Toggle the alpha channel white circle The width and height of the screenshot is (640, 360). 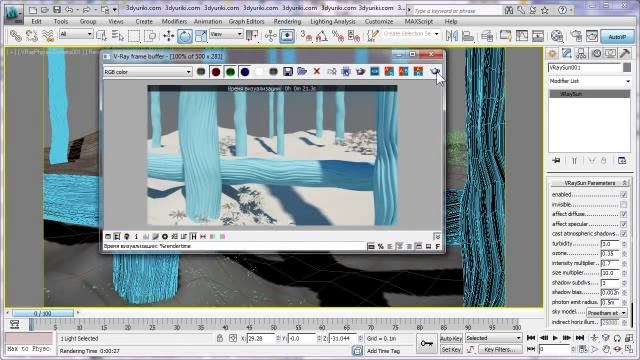[x=259, y=72]
